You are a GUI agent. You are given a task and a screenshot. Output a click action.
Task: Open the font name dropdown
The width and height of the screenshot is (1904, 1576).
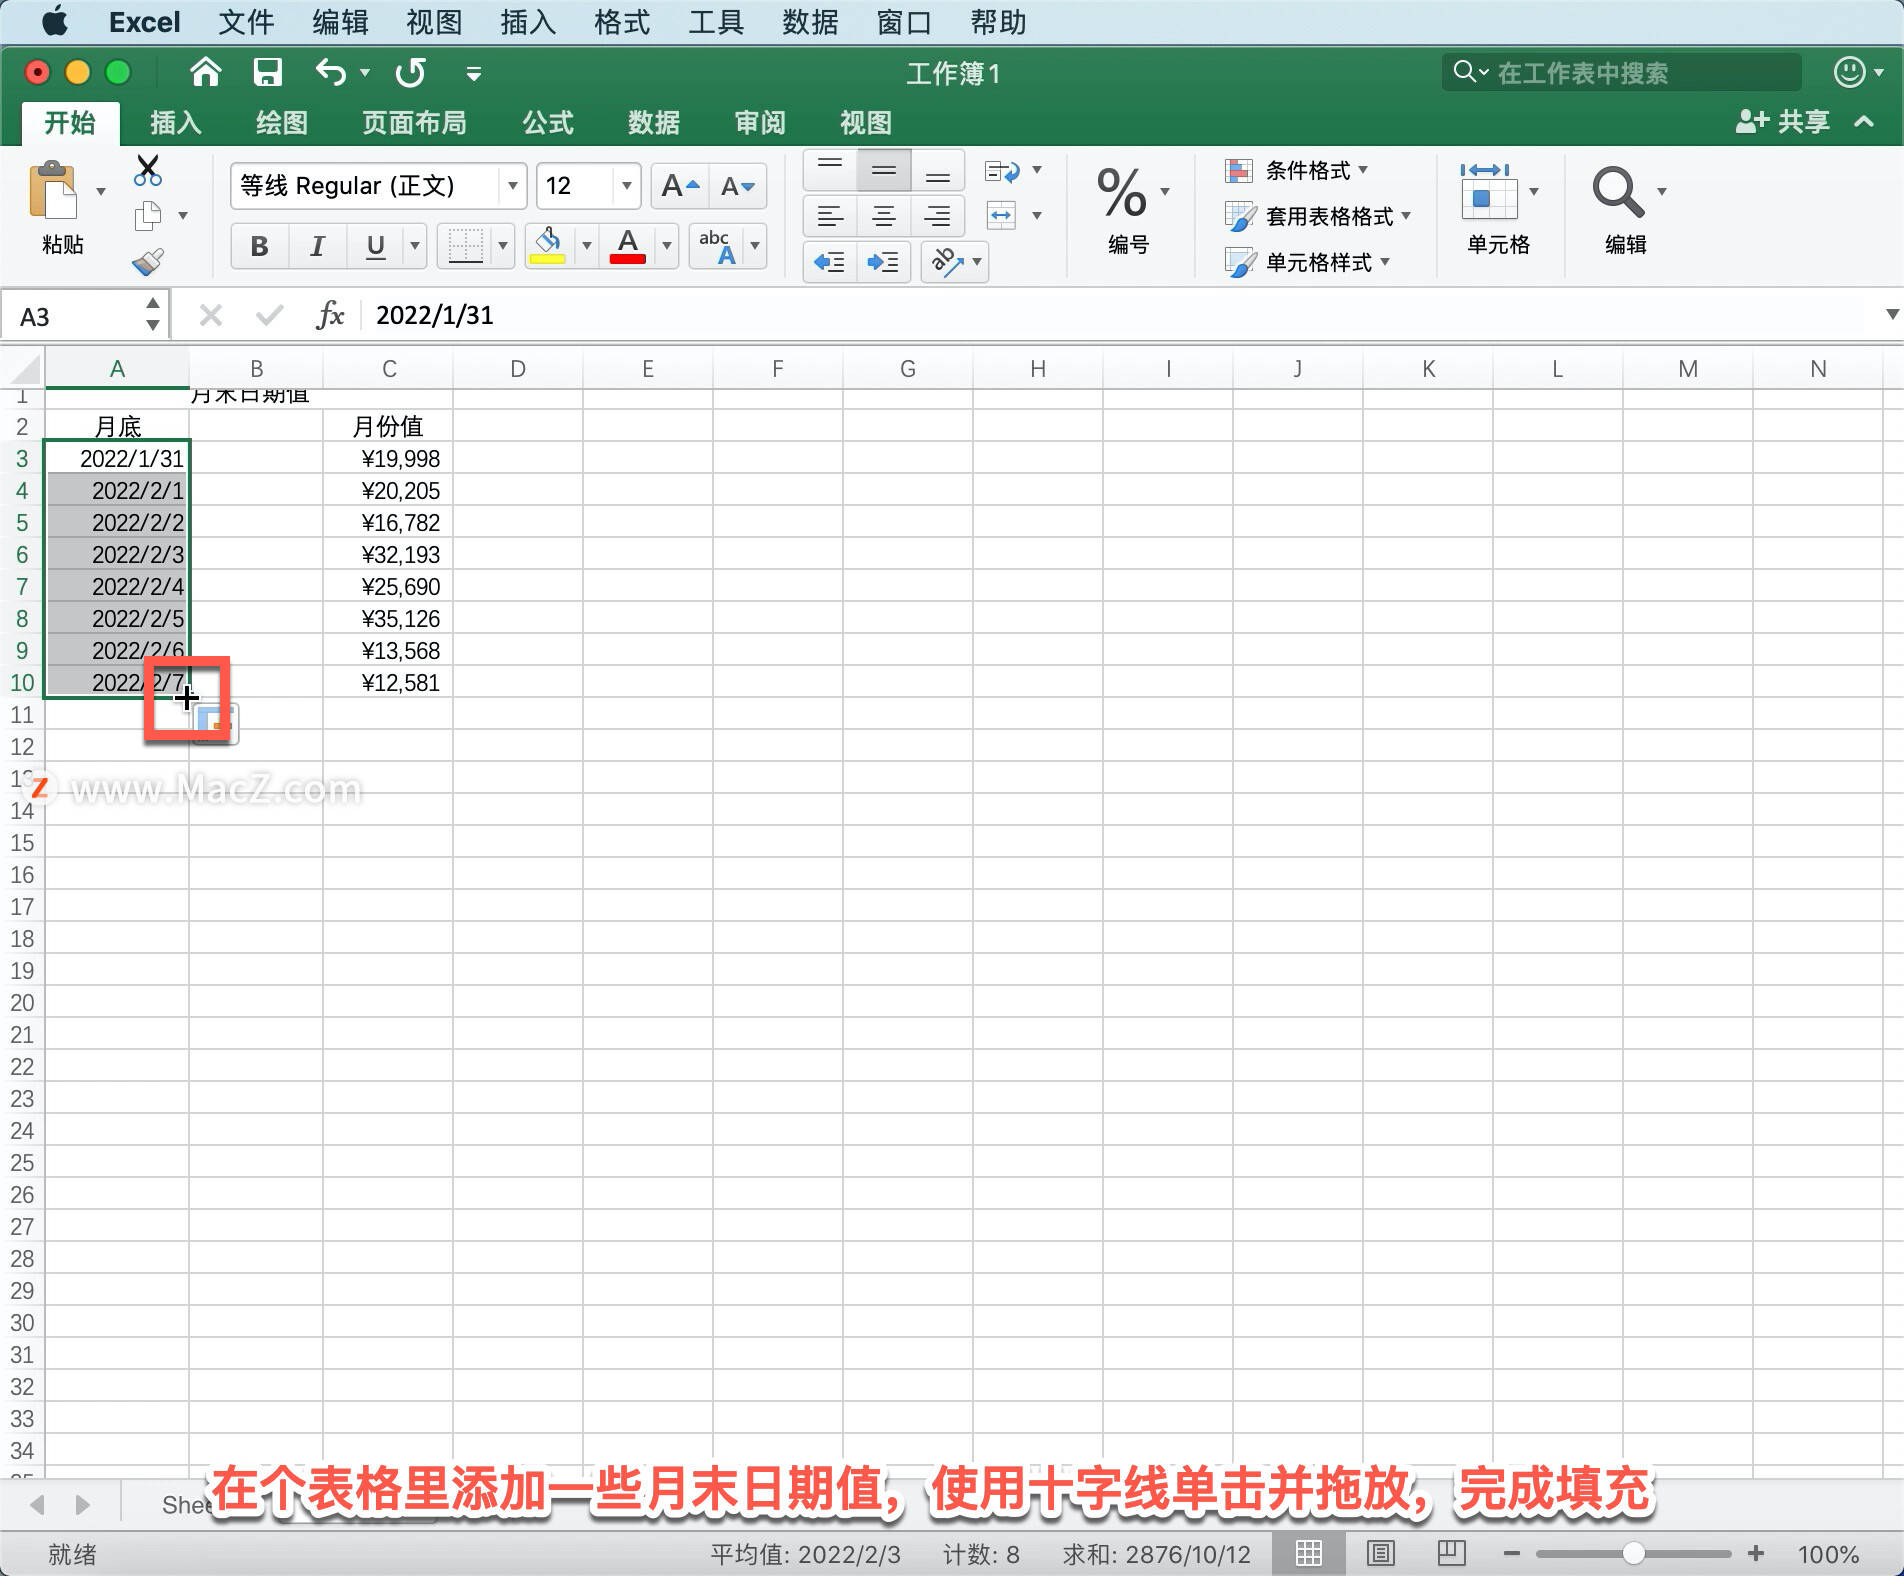(511, 185)
